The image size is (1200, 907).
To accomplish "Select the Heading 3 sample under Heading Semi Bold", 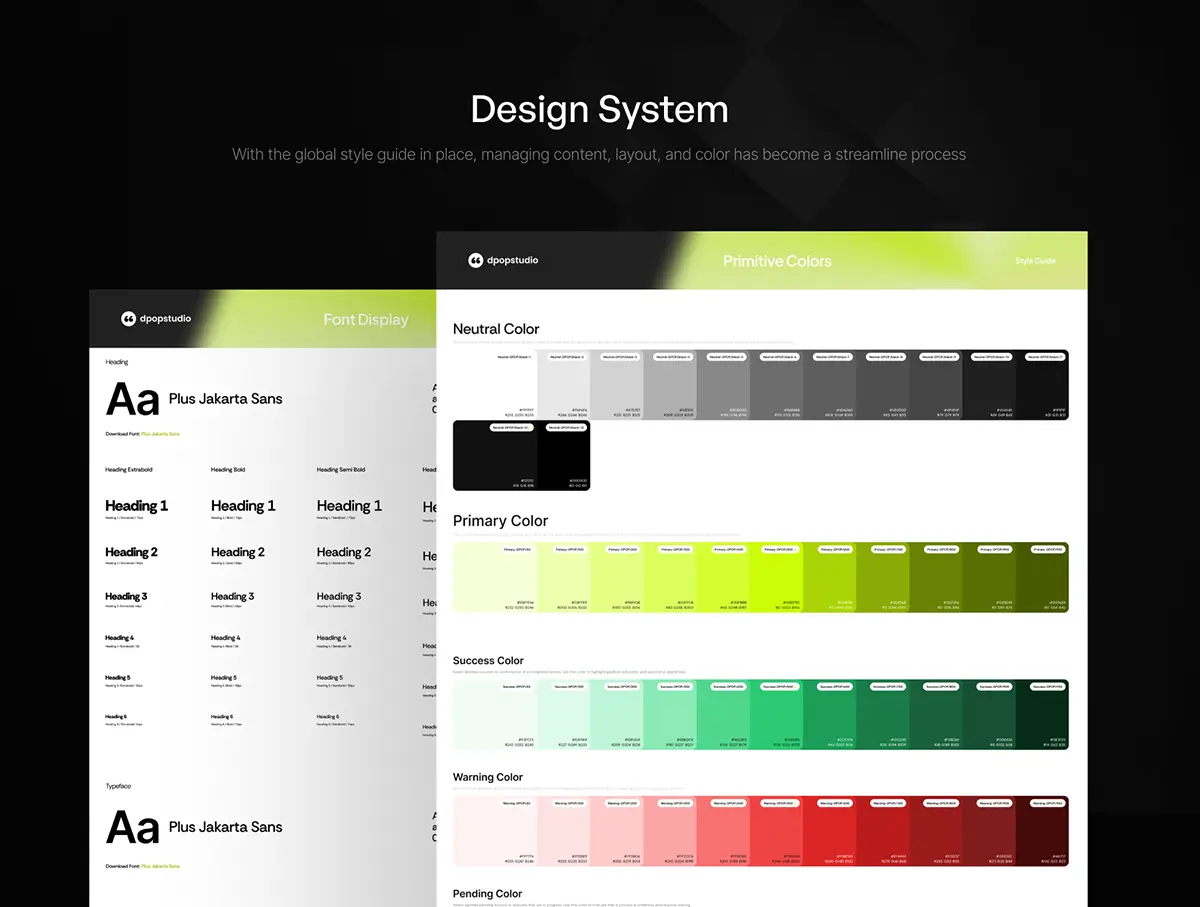I will coord(339,596).
